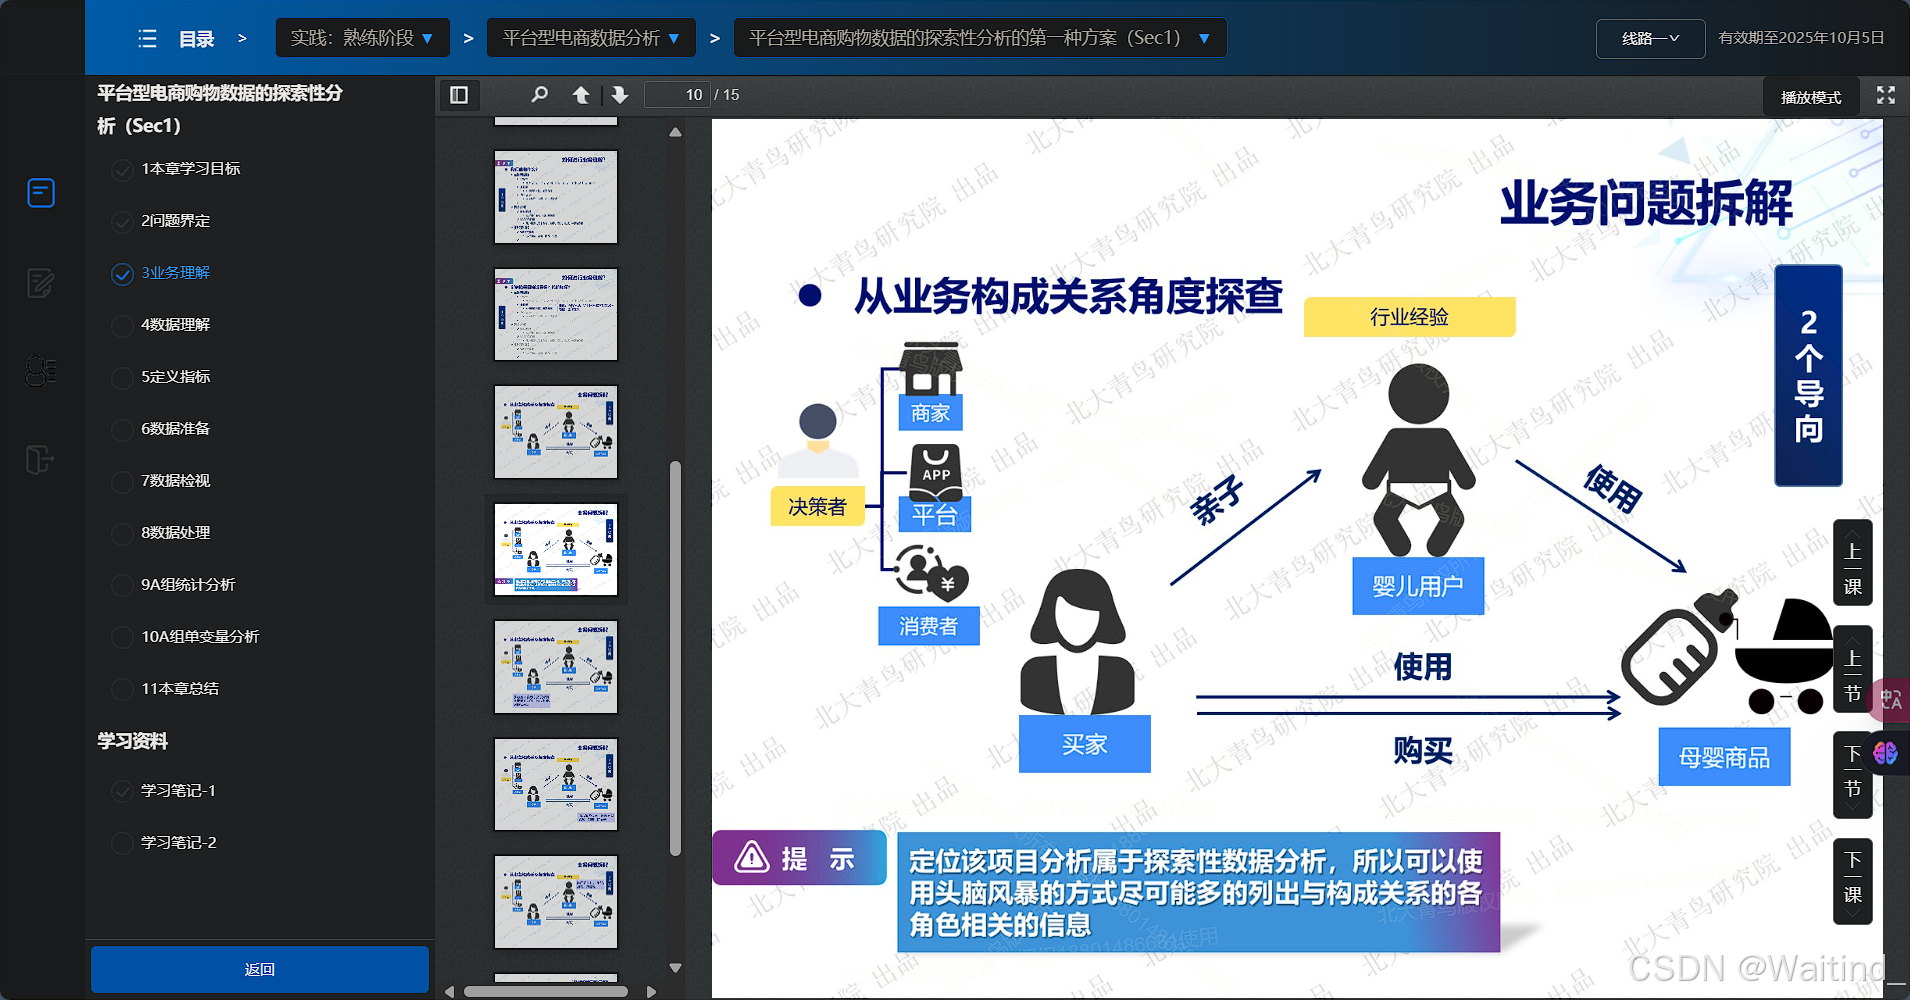Click the exit icon in left rail
Image resolution: width=1910 pixels, height=1000 pixels.
[39, 460]
